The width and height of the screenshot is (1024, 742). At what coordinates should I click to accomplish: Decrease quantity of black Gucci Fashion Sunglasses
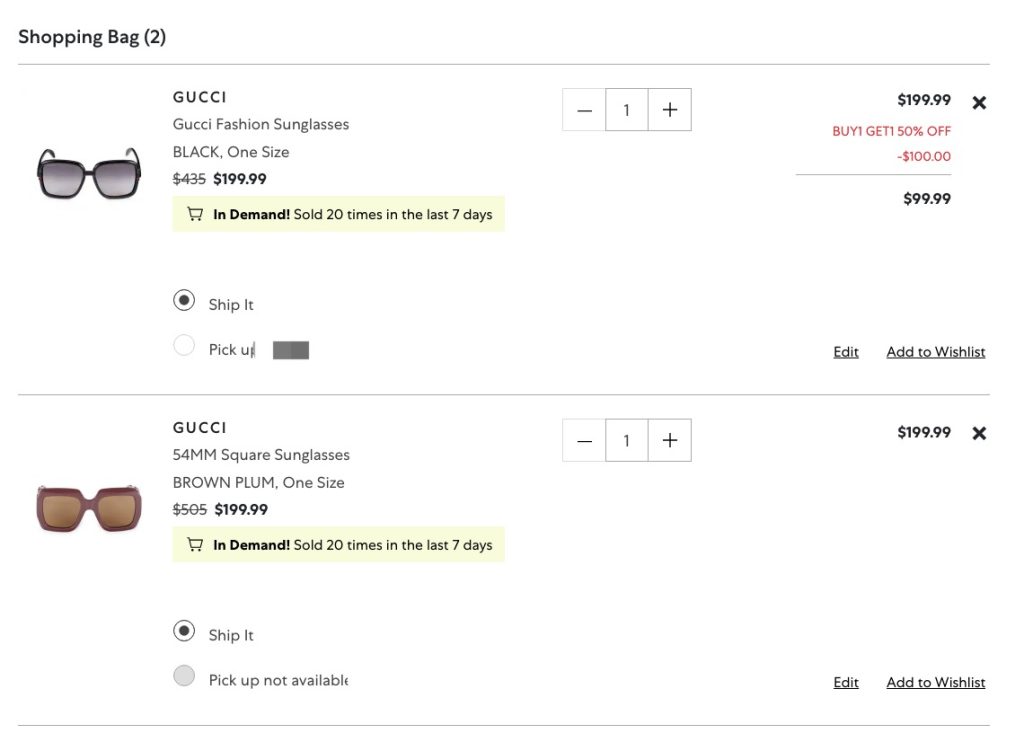(584, 110)
